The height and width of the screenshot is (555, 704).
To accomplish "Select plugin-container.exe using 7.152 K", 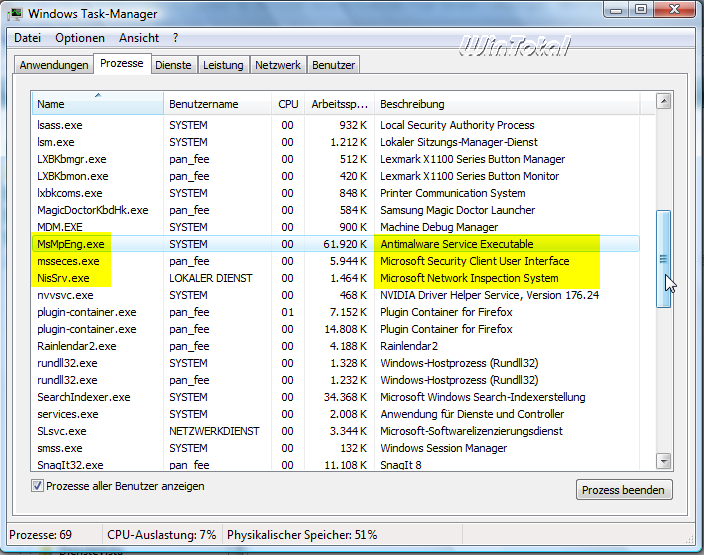I will [x=336, y=313].
